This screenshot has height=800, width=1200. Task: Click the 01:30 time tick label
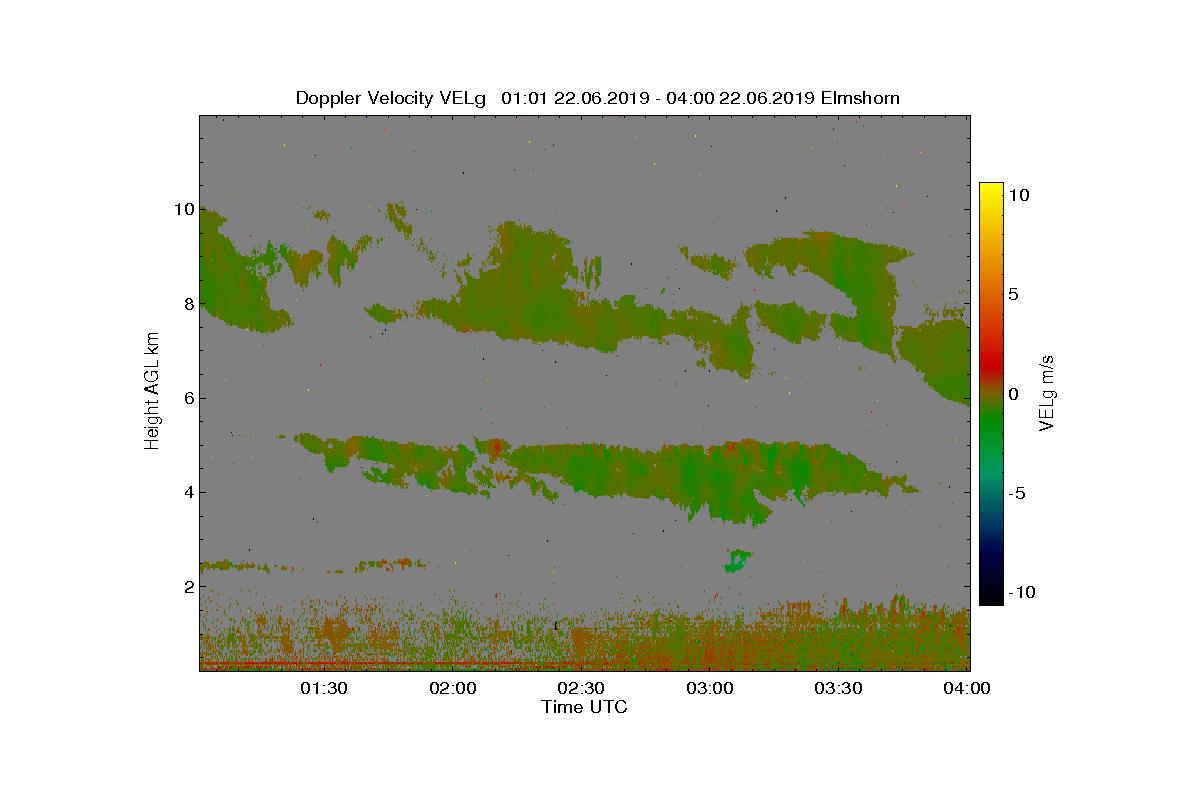coord(324,688)
